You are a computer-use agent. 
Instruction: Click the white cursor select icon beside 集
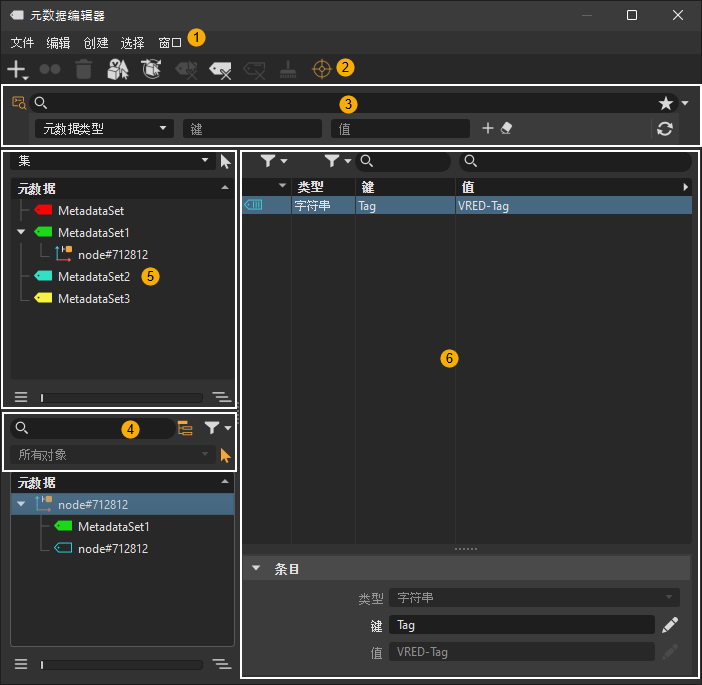[x=225, y=161]
